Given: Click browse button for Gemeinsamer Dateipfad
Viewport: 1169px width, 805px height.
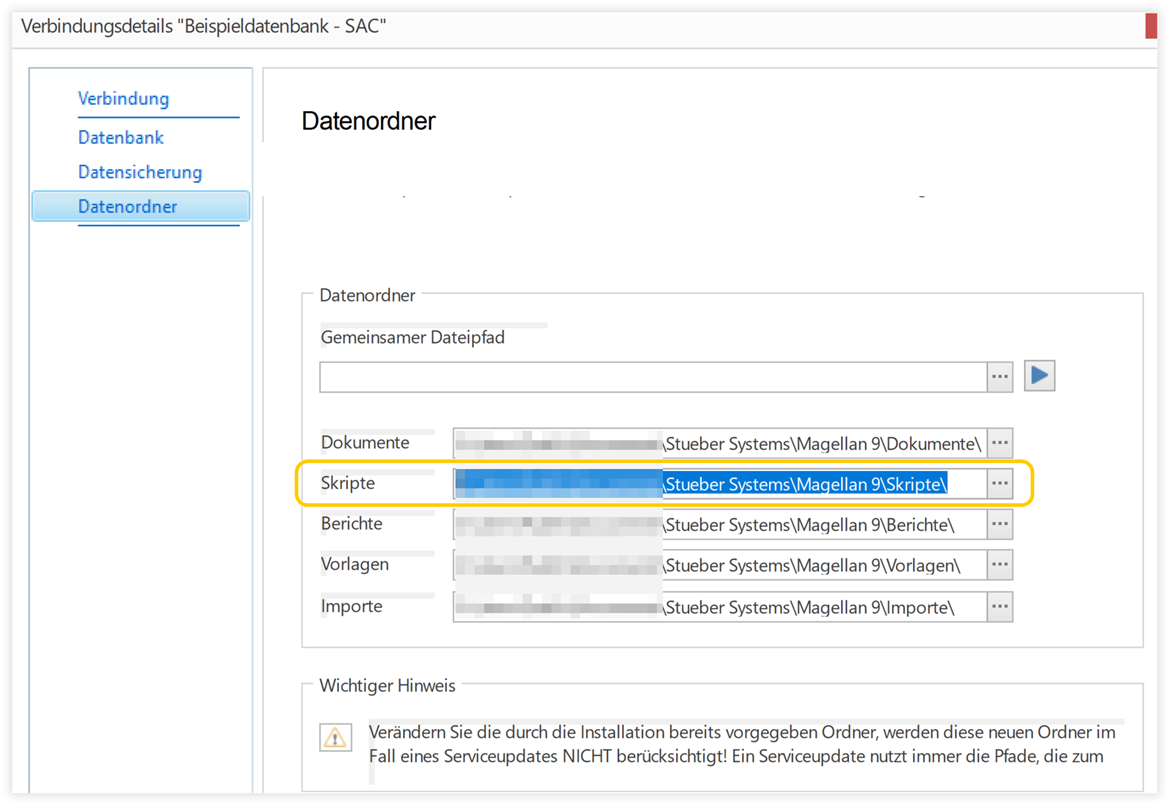Looking at the screenshot, I should point(1000,377).
